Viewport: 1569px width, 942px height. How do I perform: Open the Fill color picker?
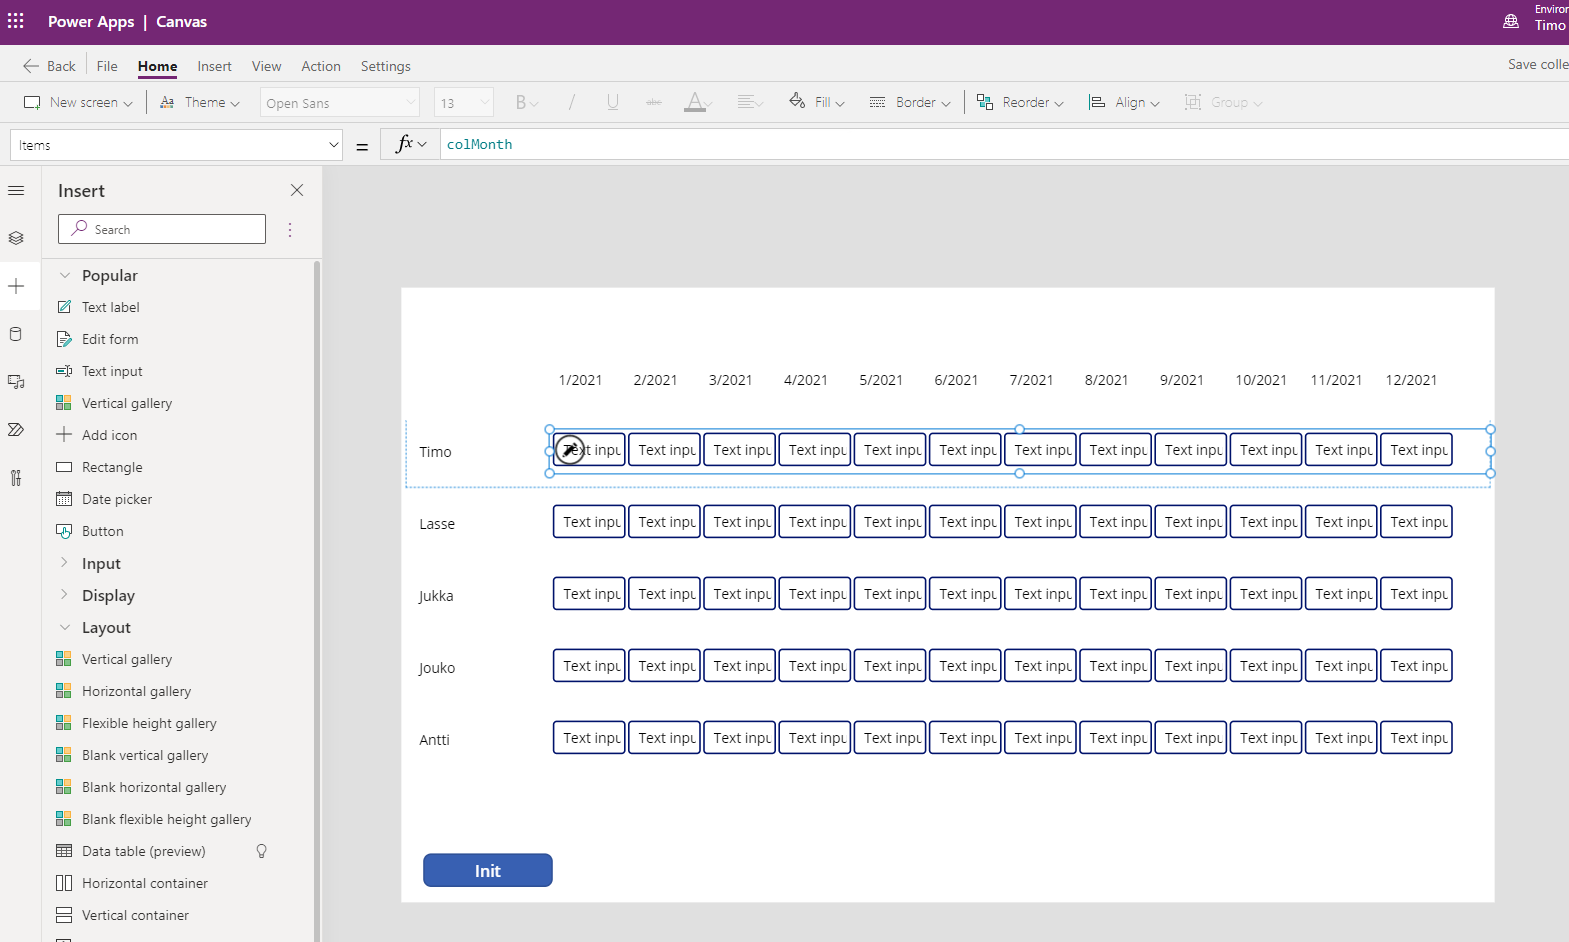point(817,103)
